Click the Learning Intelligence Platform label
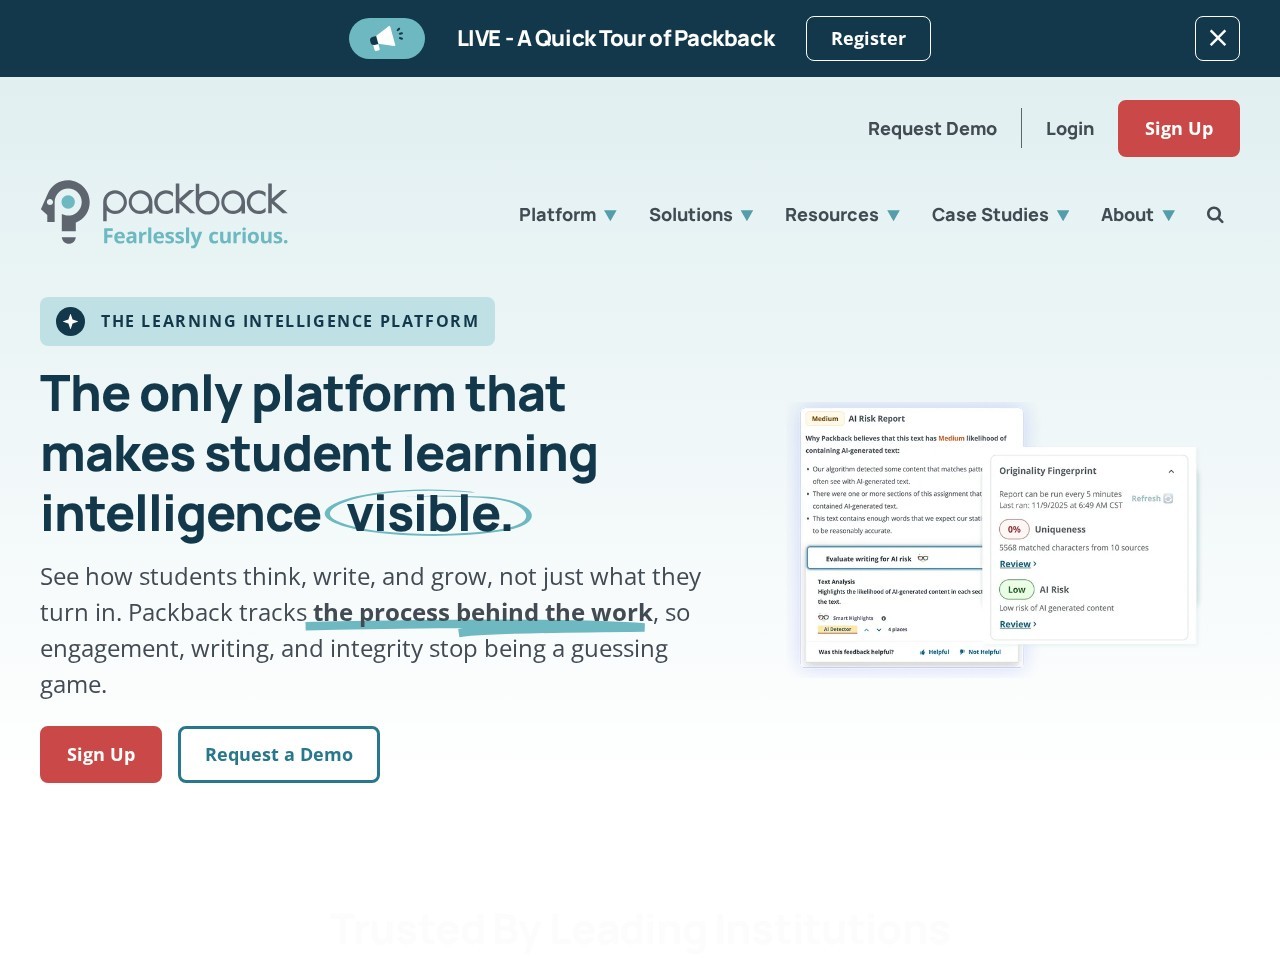 click(289, 321)
